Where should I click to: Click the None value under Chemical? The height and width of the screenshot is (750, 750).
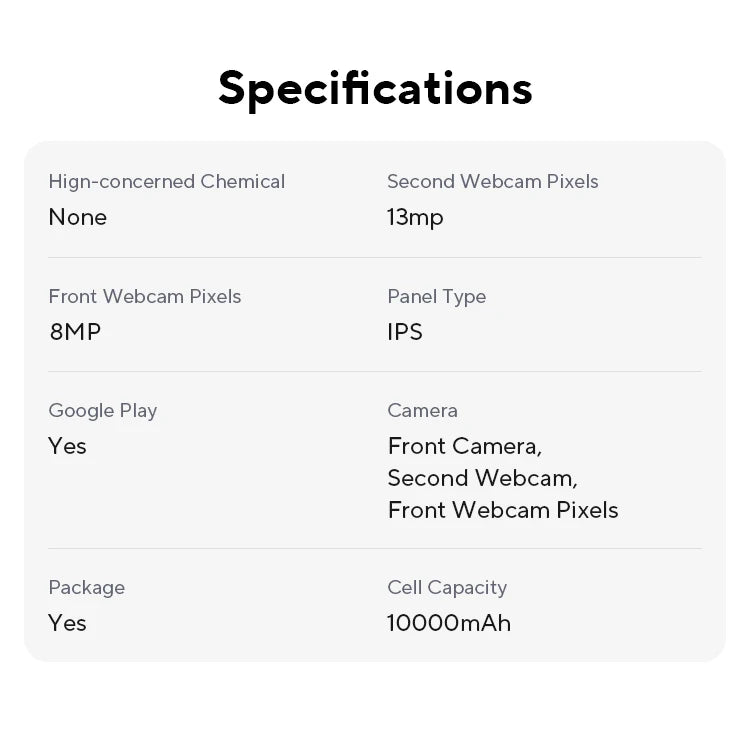point(78,217)
